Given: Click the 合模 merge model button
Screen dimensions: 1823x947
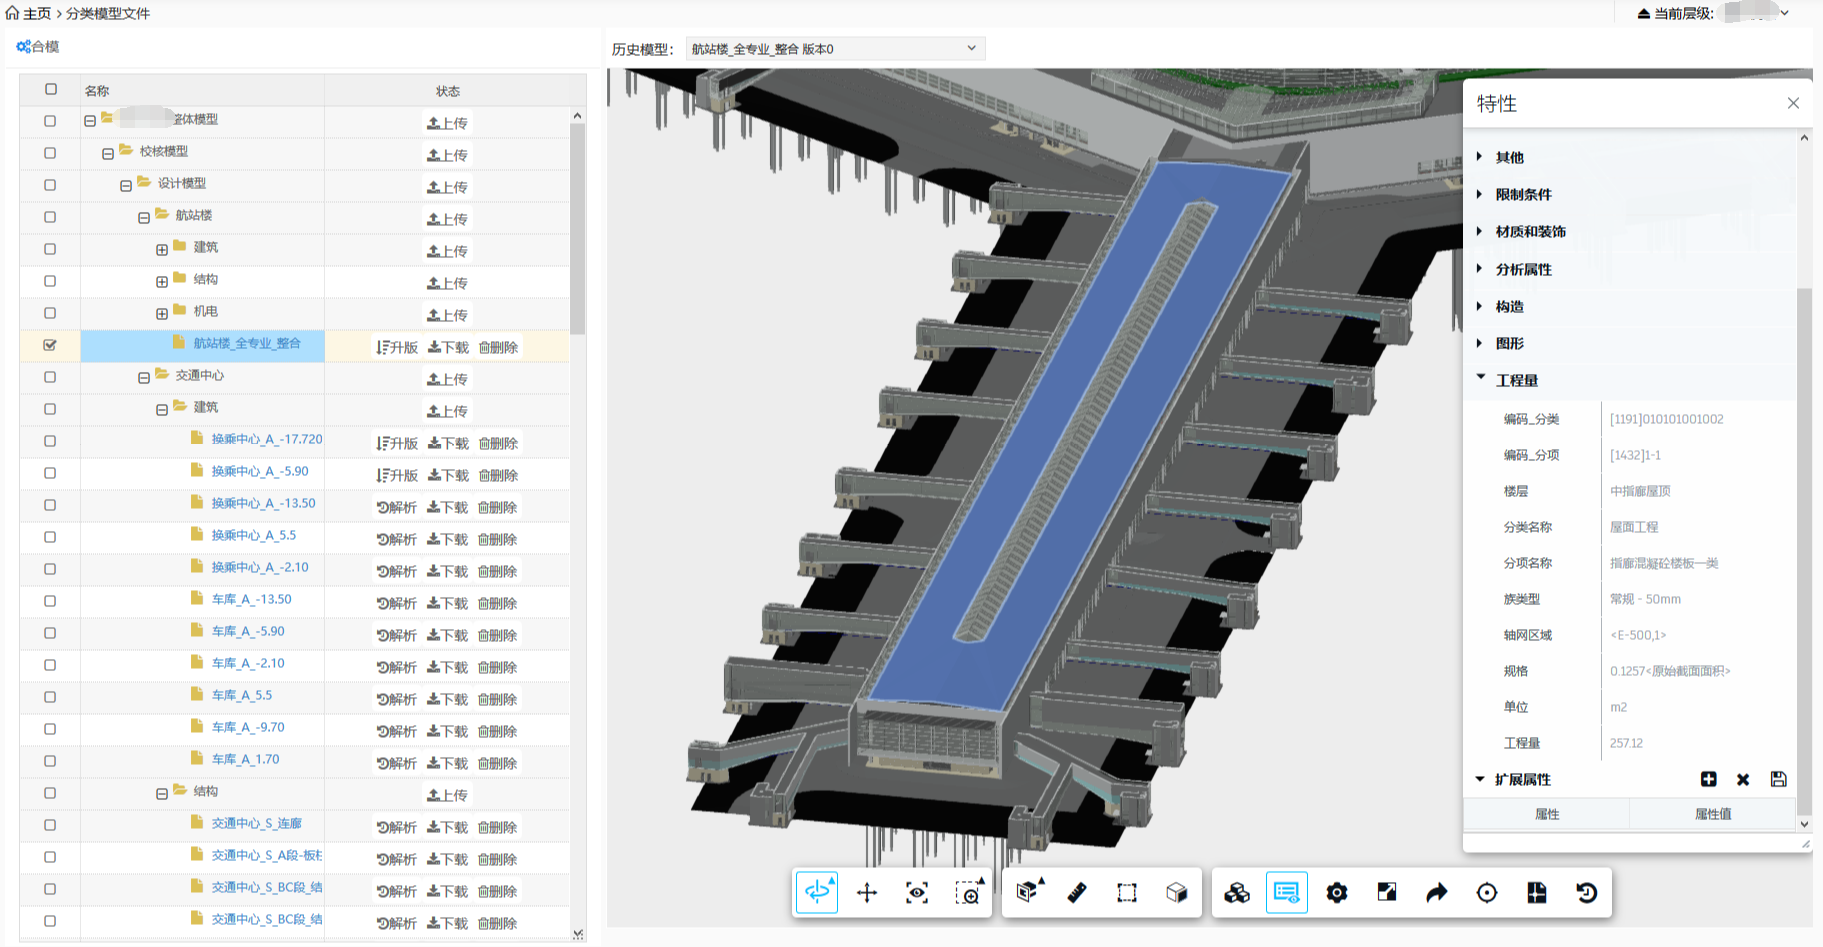Looking at the screenshot, I should point(38,47).
